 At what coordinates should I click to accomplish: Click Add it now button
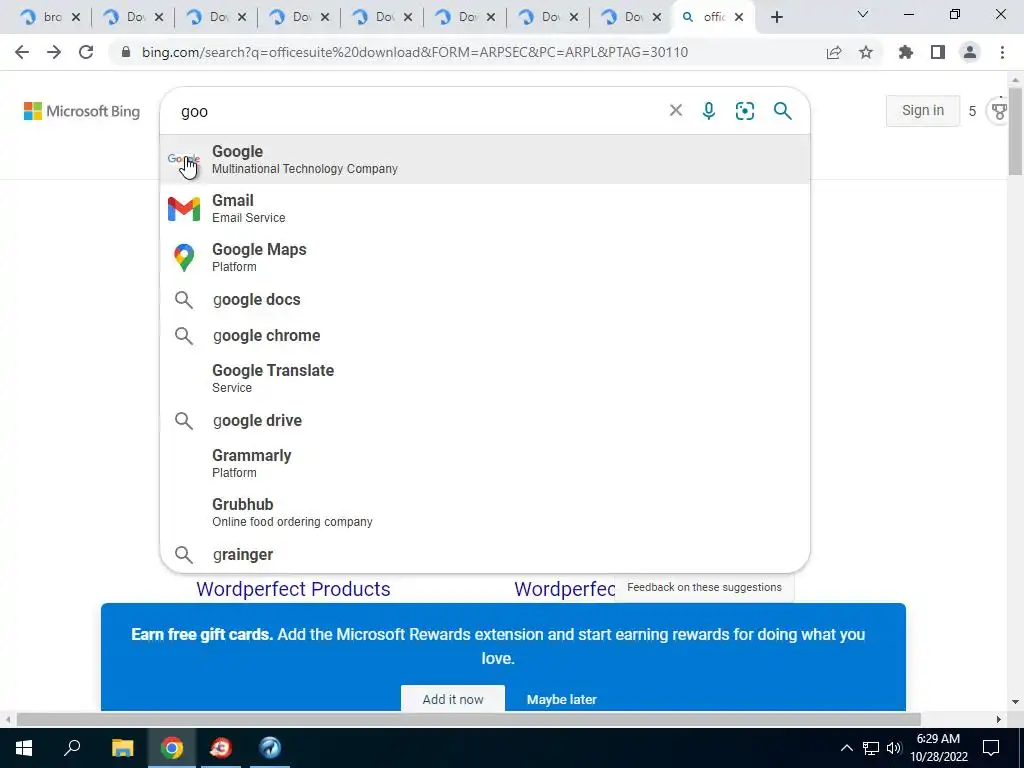point(453,699)
